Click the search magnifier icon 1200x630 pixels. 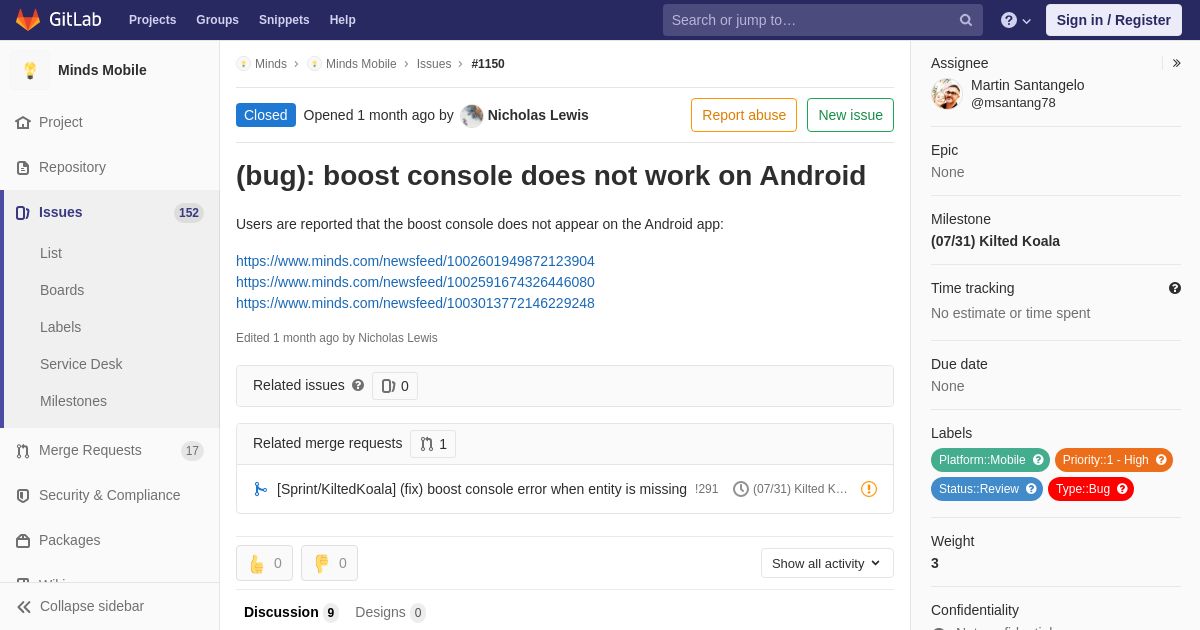click(966, 20)
